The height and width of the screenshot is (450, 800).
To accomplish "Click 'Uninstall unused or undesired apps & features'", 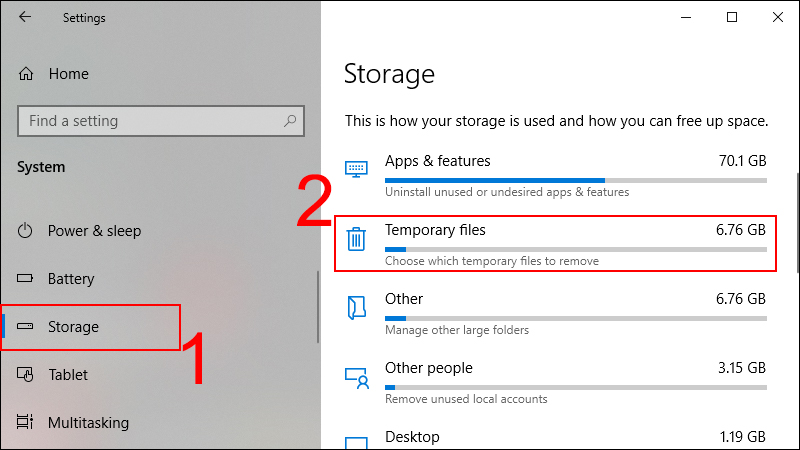I will 507,192.
